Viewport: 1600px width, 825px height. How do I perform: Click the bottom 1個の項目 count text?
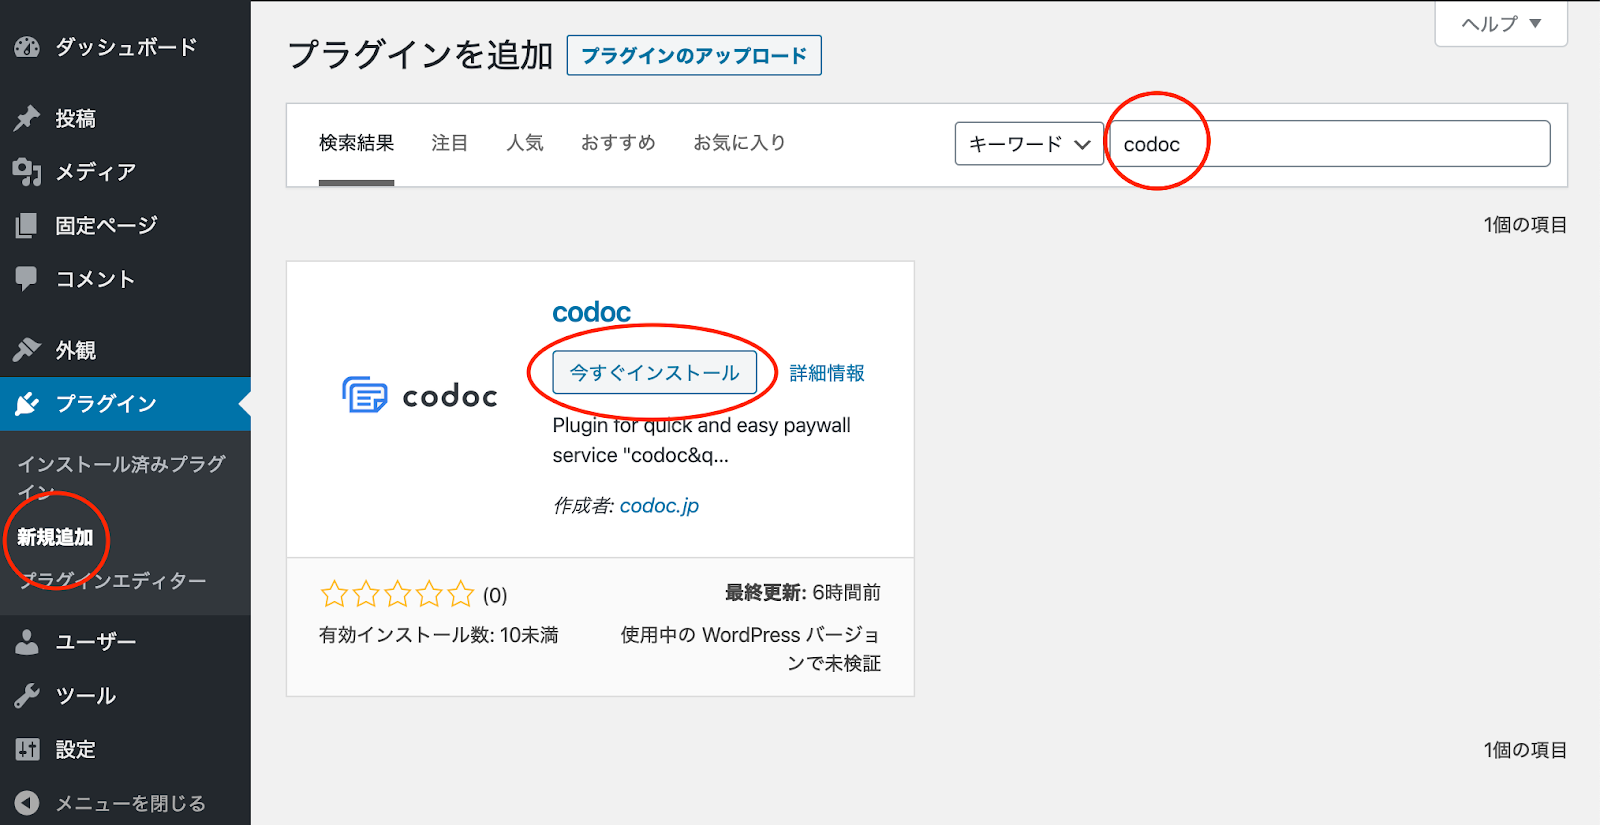point(1525,750)
